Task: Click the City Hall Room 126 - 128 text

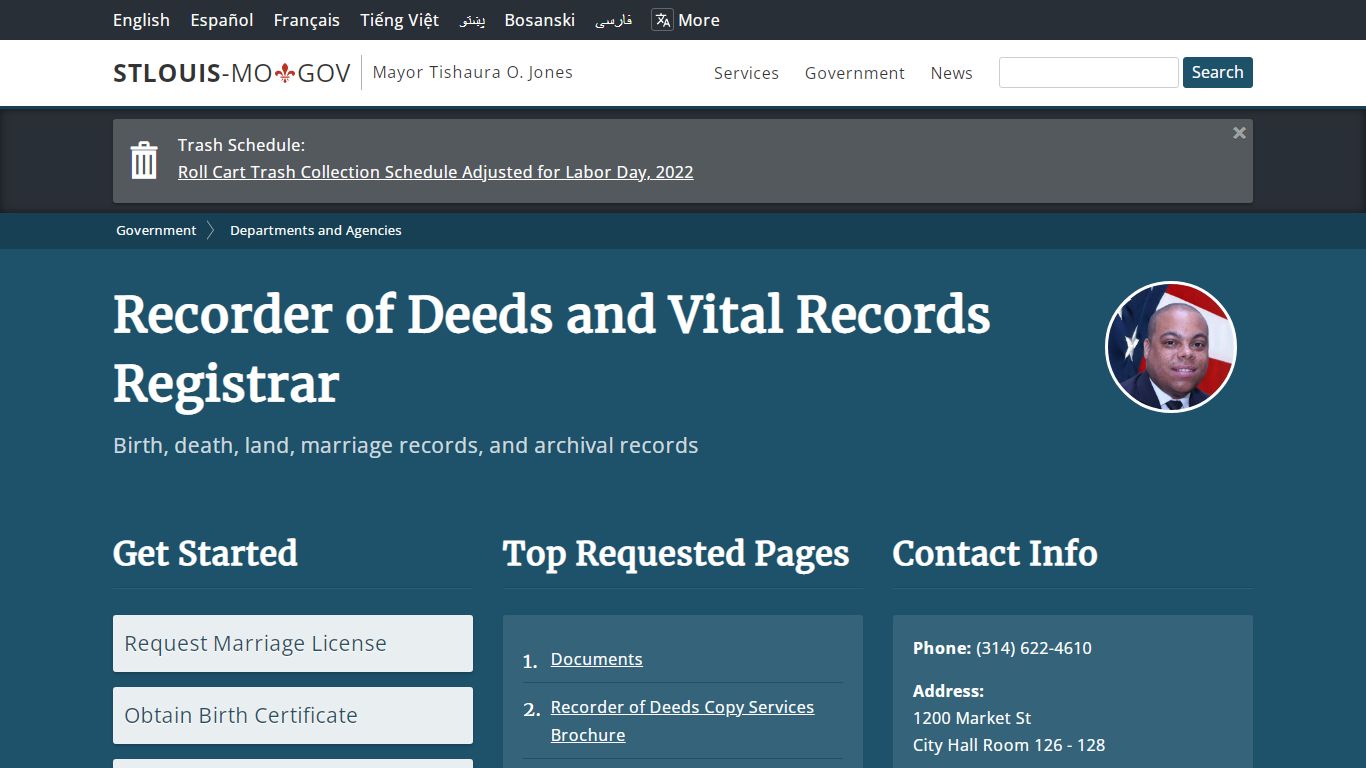Action: pyautogui.click(x=1009, y=745)
